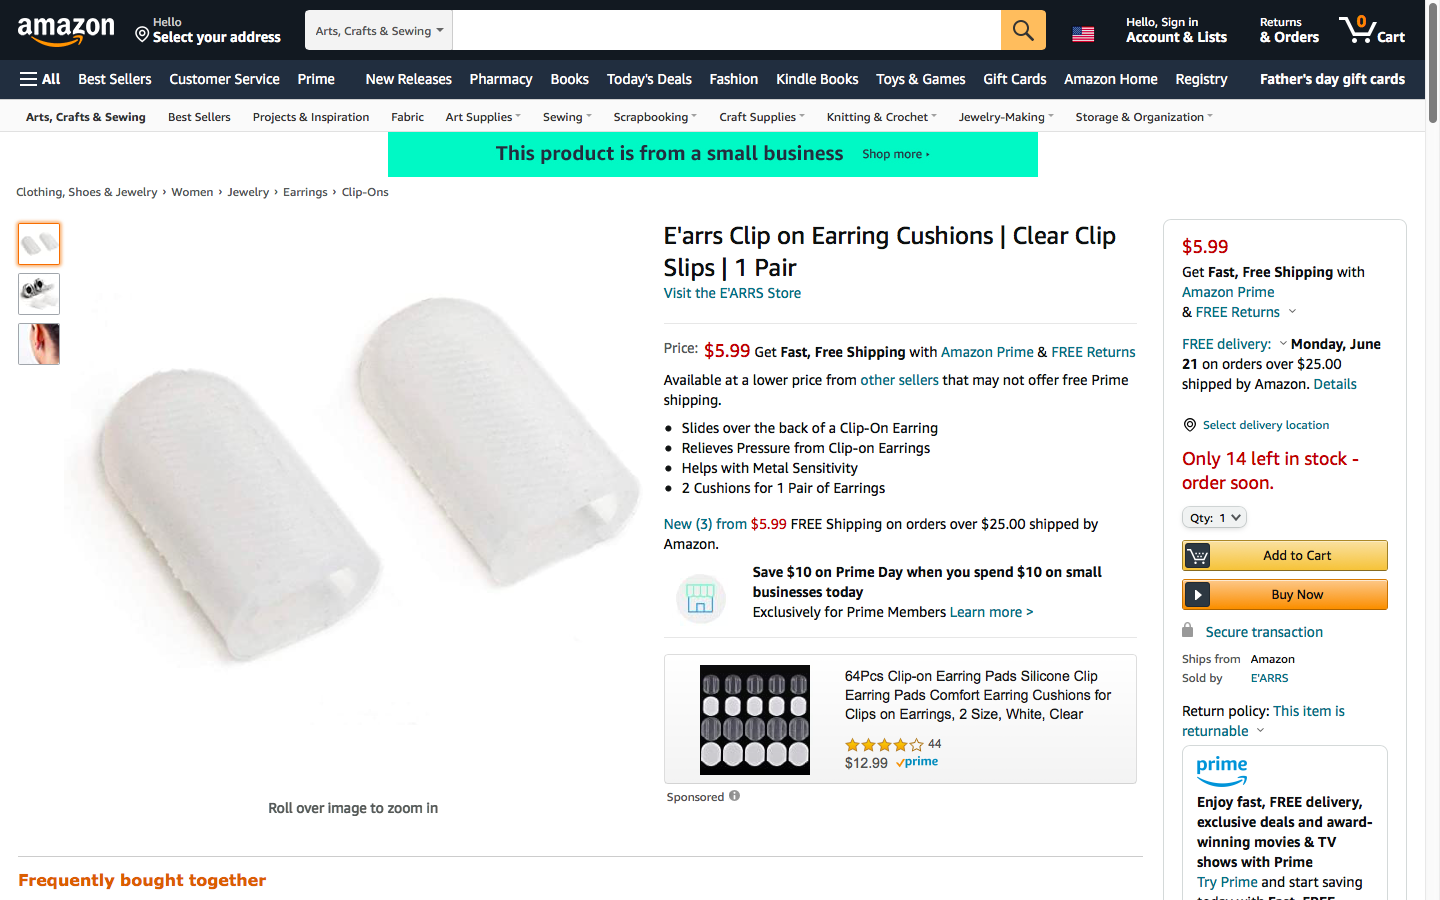Expand the FREE delivery options chevron
This screenshot has height=900, width=1440.
pyautogui.click(x=1283, y=344)
